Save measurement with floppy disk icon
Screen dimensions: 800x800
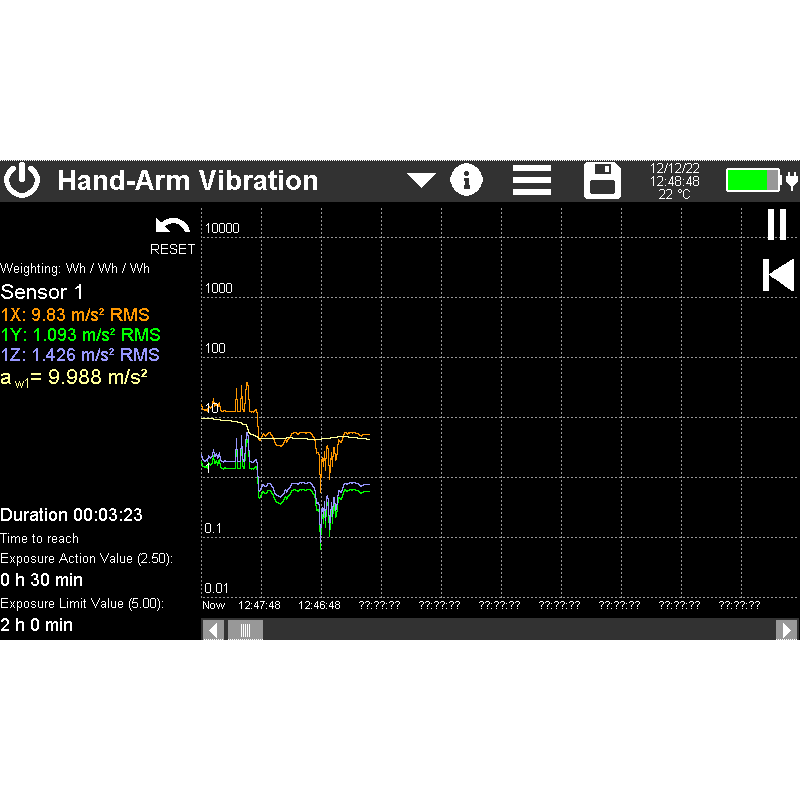click(x=602, y=181)
